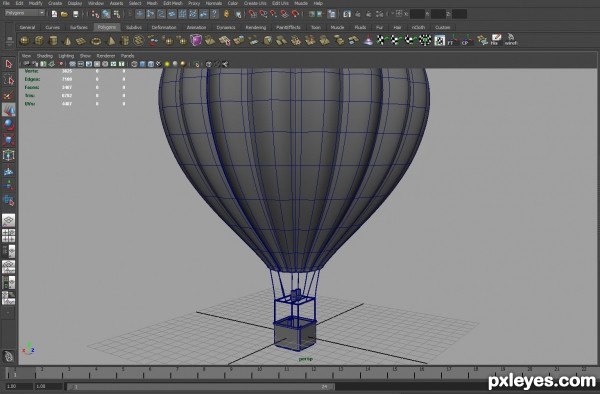This screenshot has width=600, height=394.
Task: Open the viewport View menu
Action: pyautogui.click(x=26, y=56)
